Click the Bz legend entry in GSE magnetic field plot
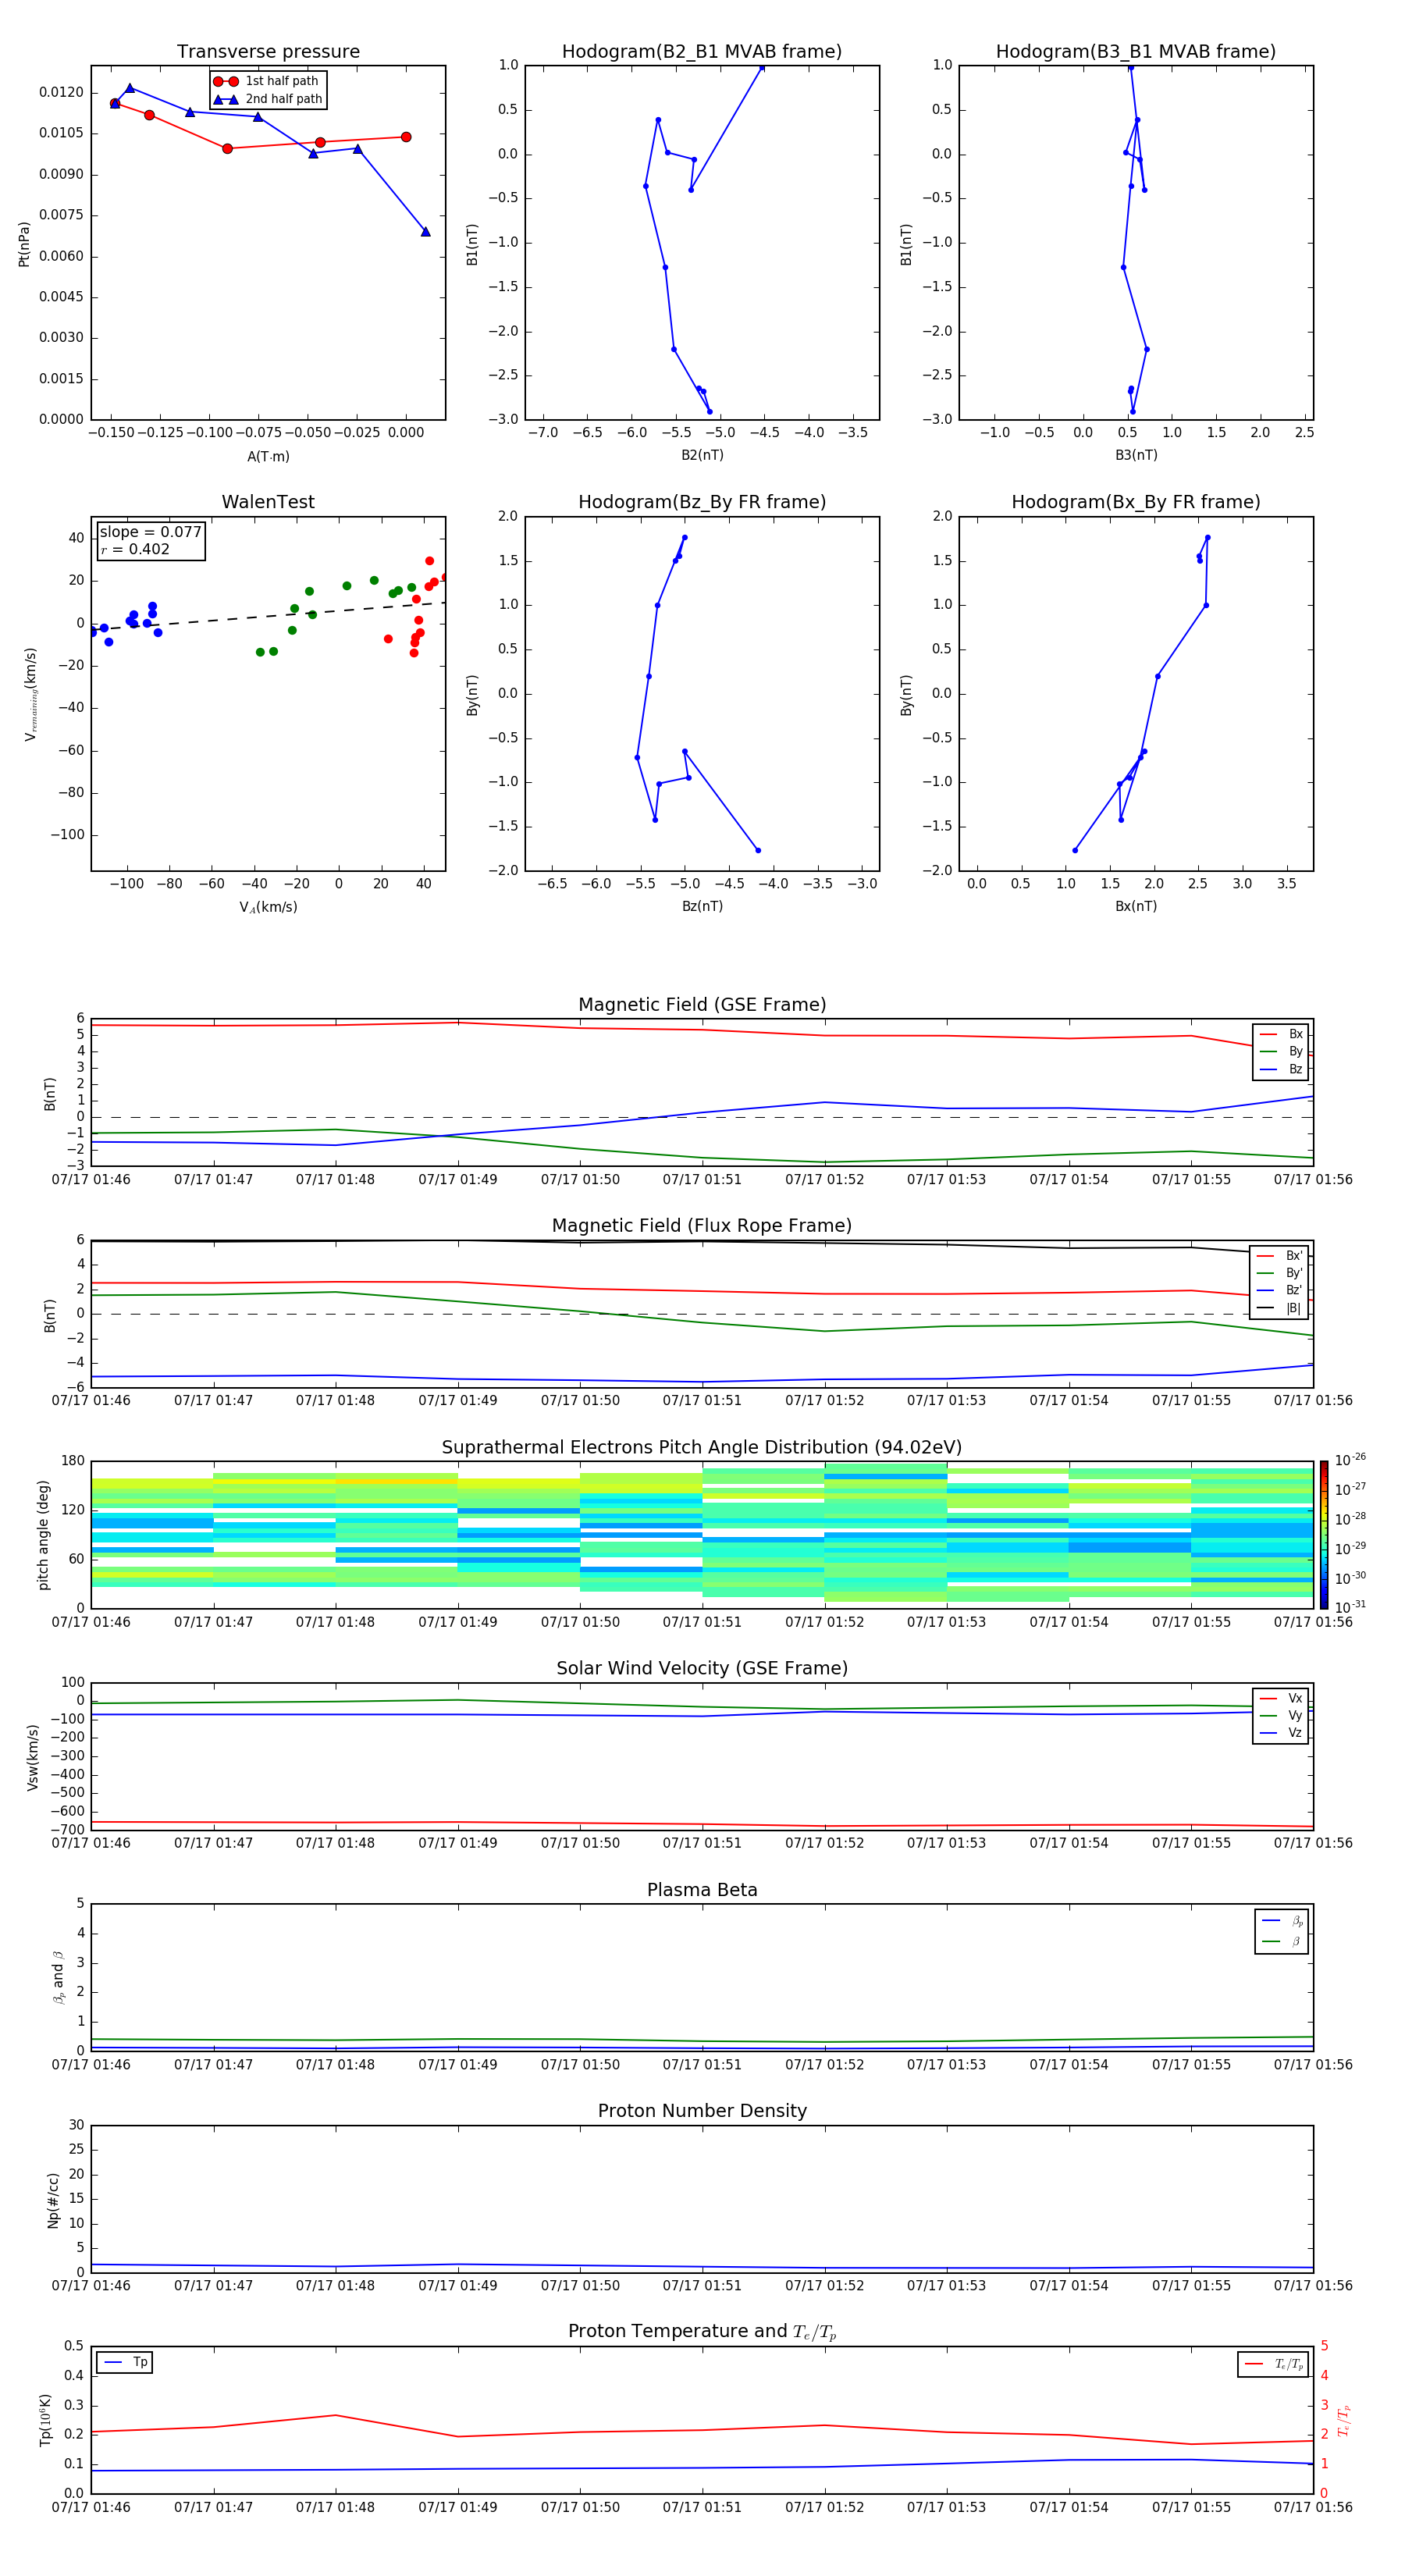Screen dimensions: 1405x2576 [x=1281, y=1069]
